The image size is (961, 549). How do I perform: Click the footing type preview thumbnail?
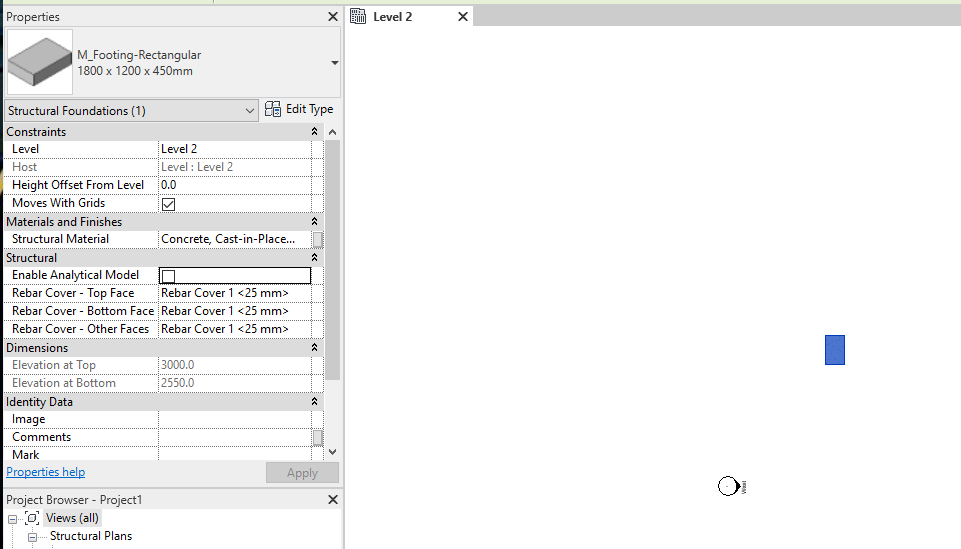click(x=40, y=62)
